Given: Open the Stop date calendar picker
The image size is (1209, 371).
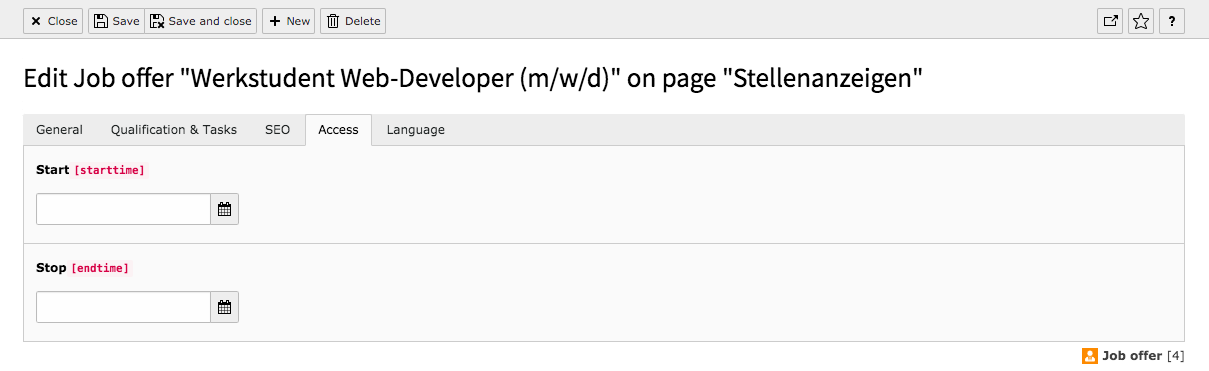Looking at the screenshot, I should click(x=225, y=307).
